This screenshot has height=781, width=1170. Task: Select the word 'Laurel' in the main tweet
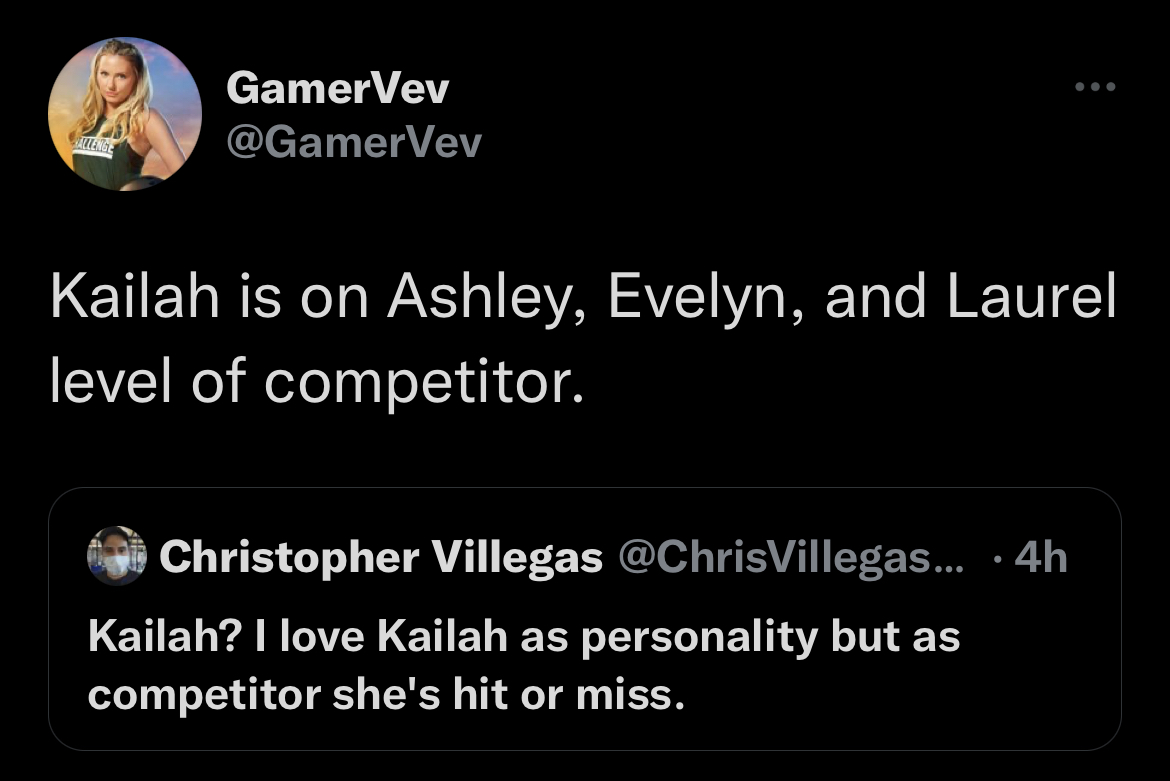pos(1032,297)
